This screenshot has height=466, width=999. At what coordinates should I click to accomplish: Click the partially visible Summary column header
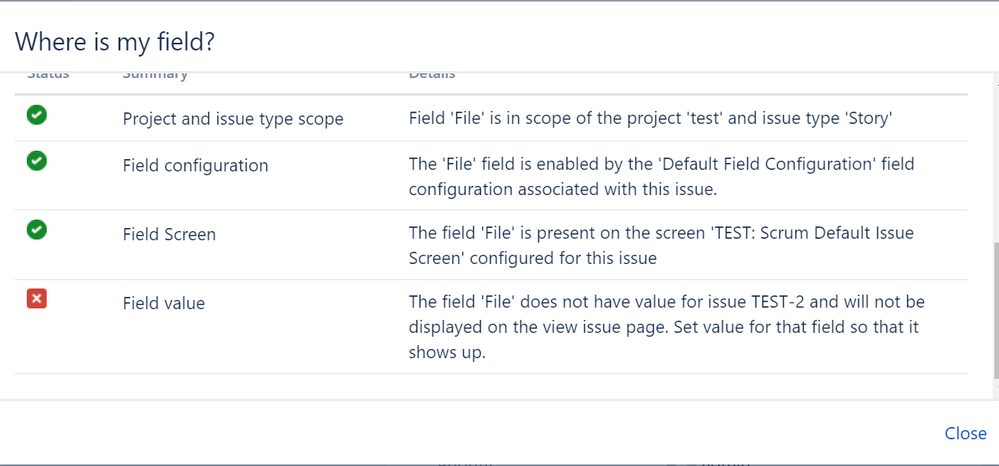click(155, 75)
